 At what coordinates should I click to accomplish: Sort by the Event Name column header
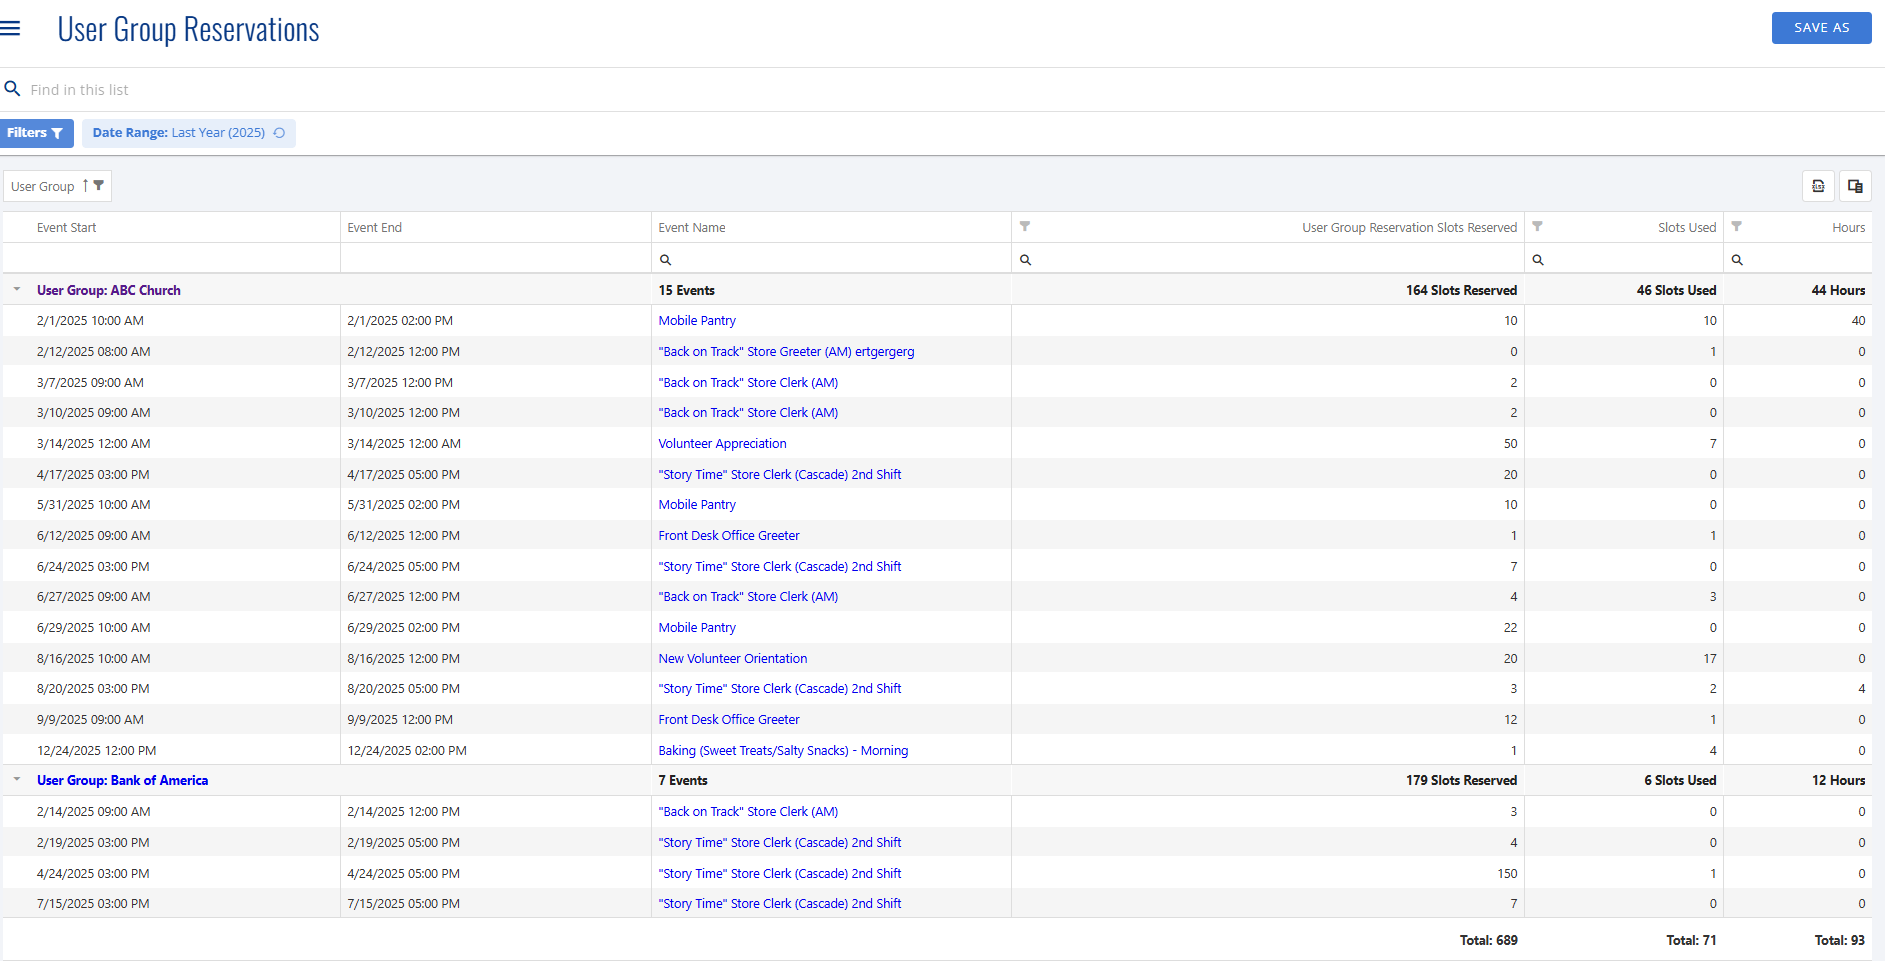pyautogui.click(x=692, y=228)
